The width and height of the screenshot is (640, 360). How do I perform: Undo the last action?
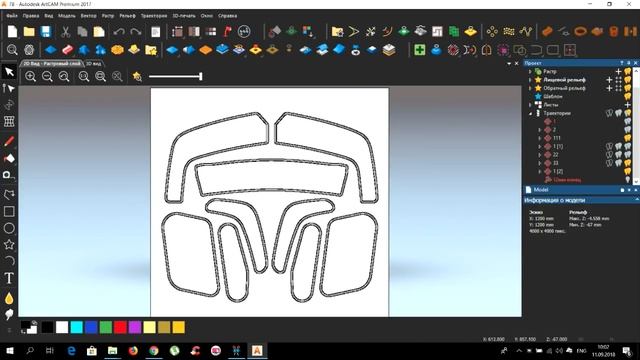[x=119, y=31]
